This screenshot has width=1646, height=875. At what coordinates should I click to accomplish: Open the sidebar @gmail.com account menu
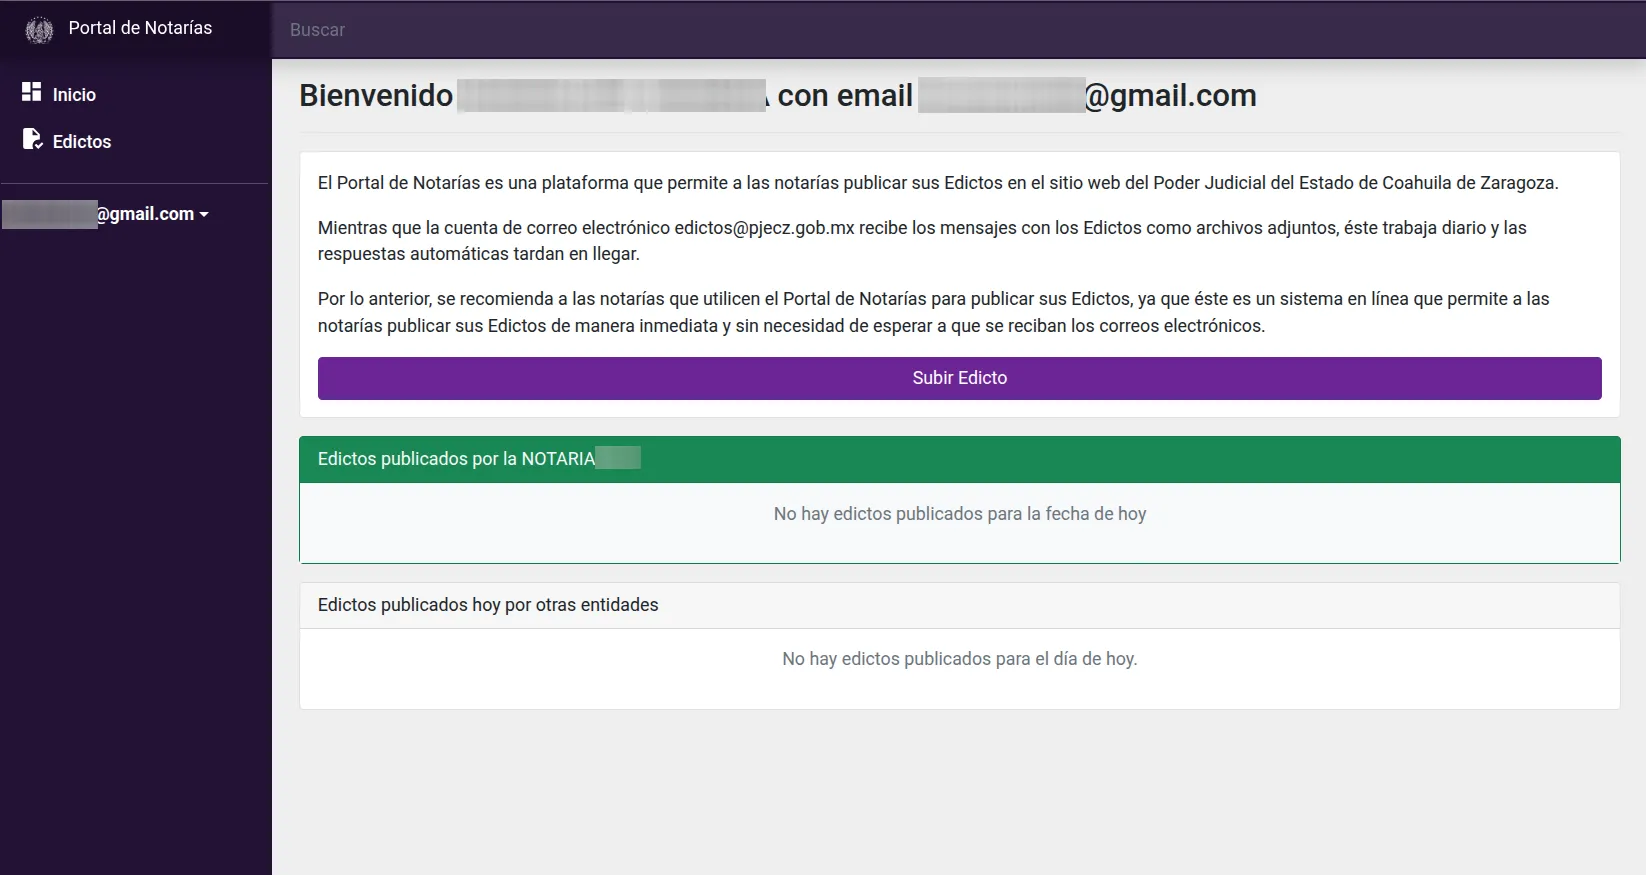[x=145, y=214]
